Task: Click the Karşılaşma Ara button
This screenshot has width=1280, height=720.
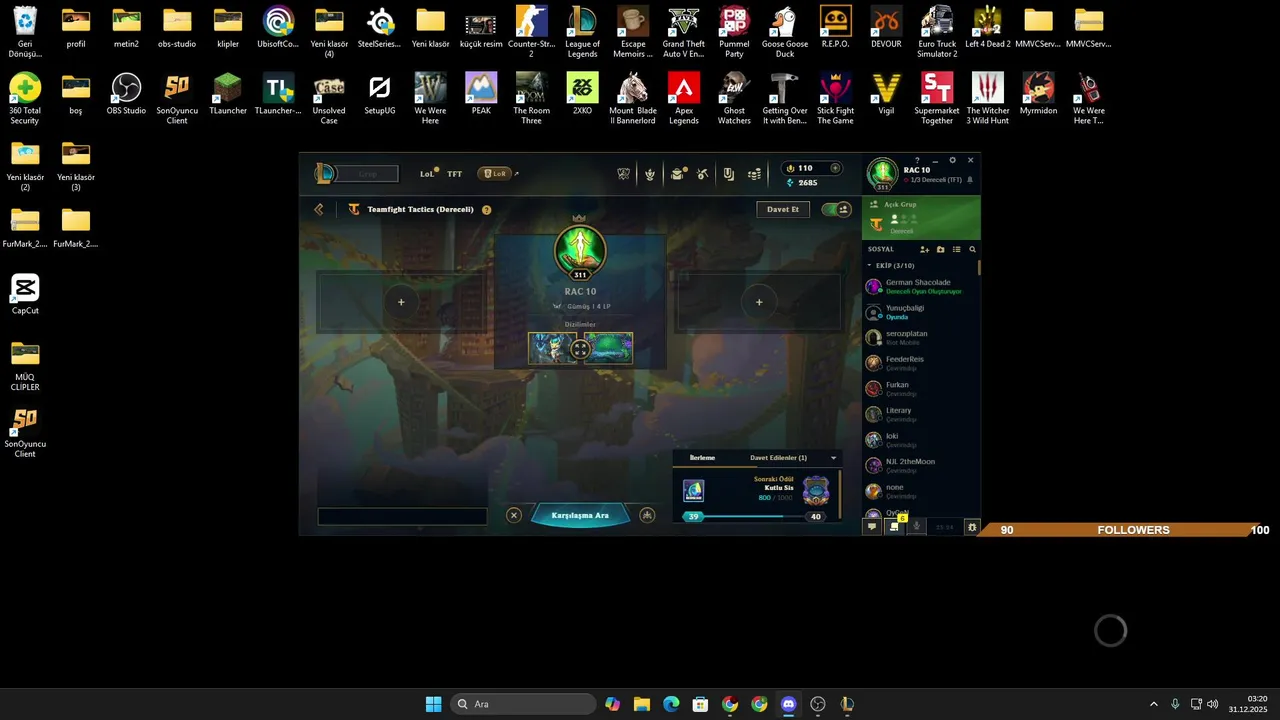Action: 580,515
